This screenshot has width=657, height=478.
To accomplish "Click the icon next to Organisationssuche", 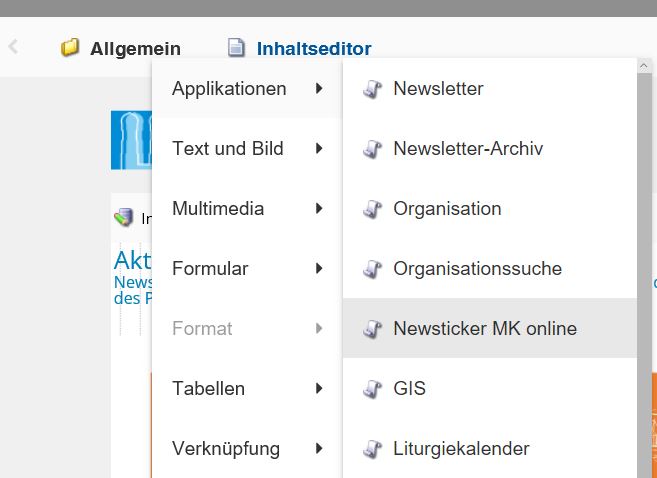I will [372, 269].
